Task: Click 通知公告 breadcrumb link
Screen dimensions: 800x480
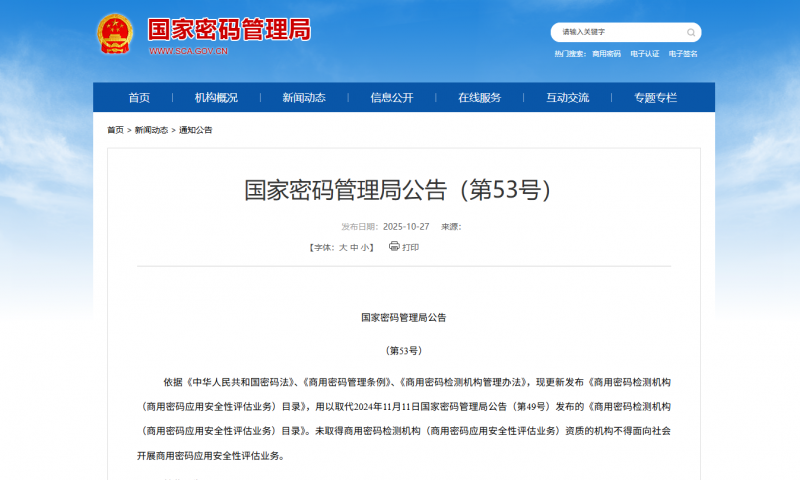Action: point(196,130)
